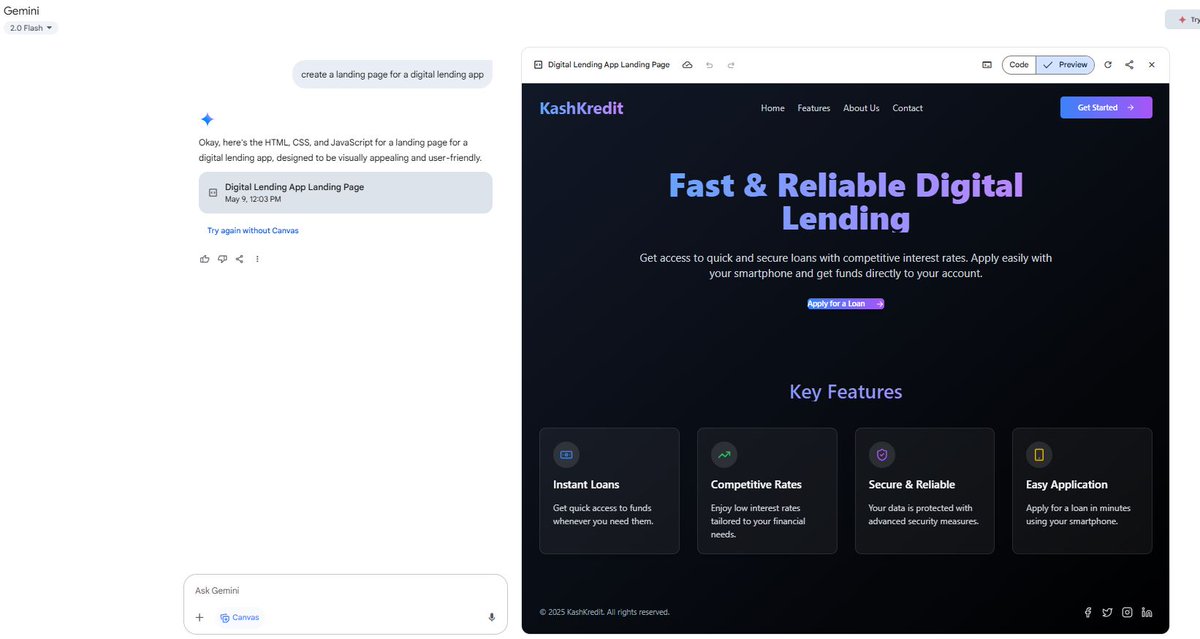Click the canvas document icon in header

pos(538,65)
